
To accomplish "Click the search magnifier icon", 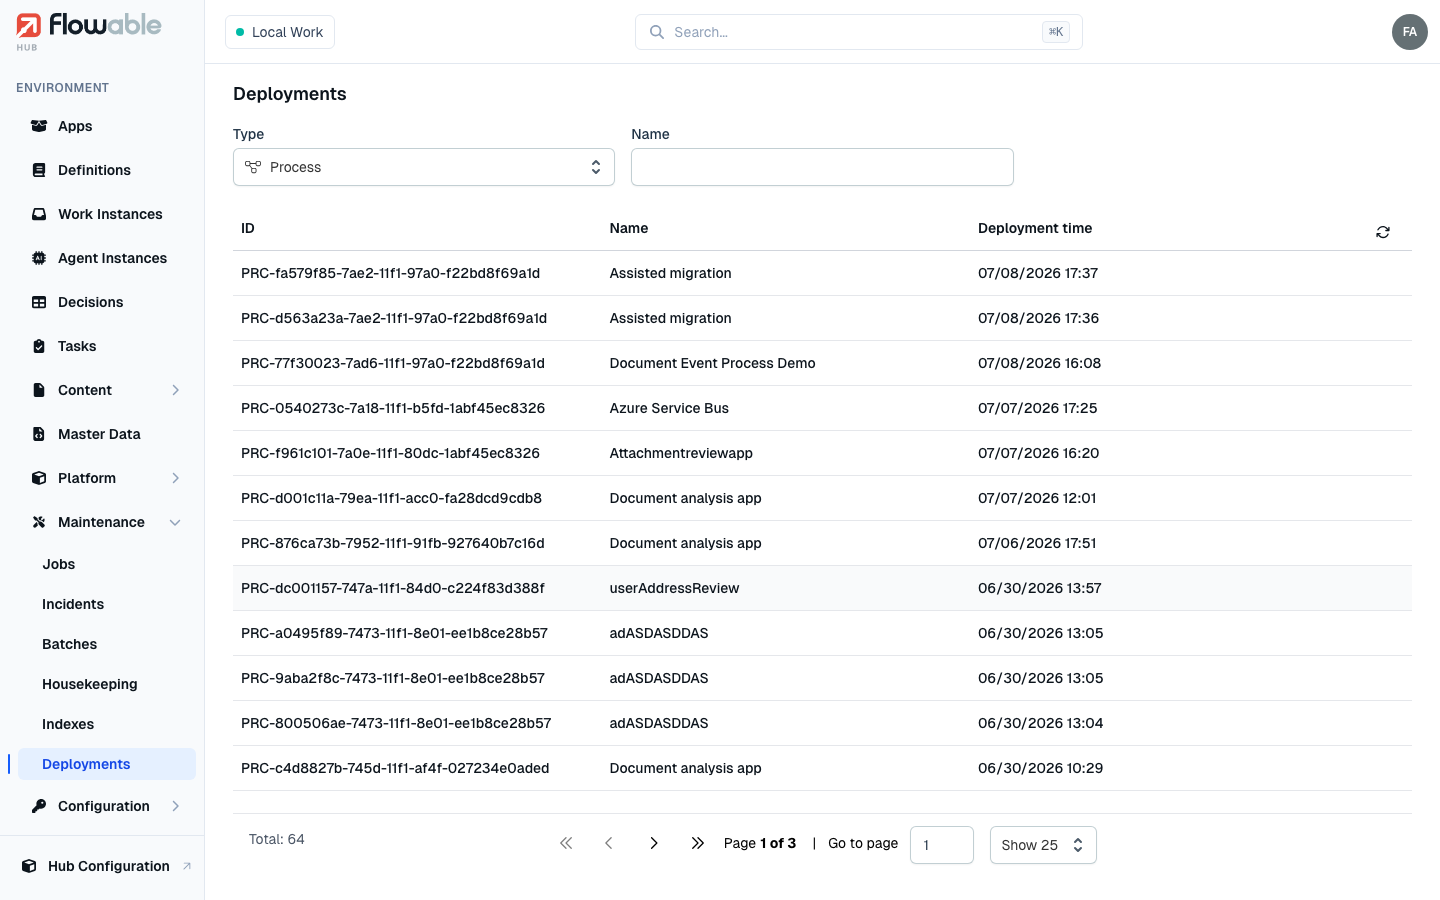I will point(657,32).
